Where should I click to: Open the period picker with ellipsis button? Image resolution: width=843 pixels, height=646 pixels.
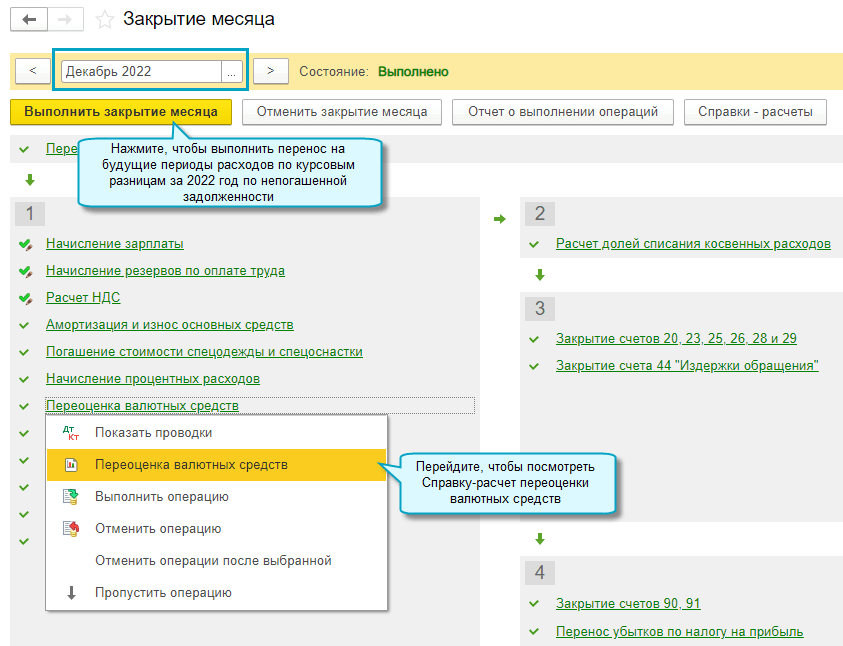point(232,71)
